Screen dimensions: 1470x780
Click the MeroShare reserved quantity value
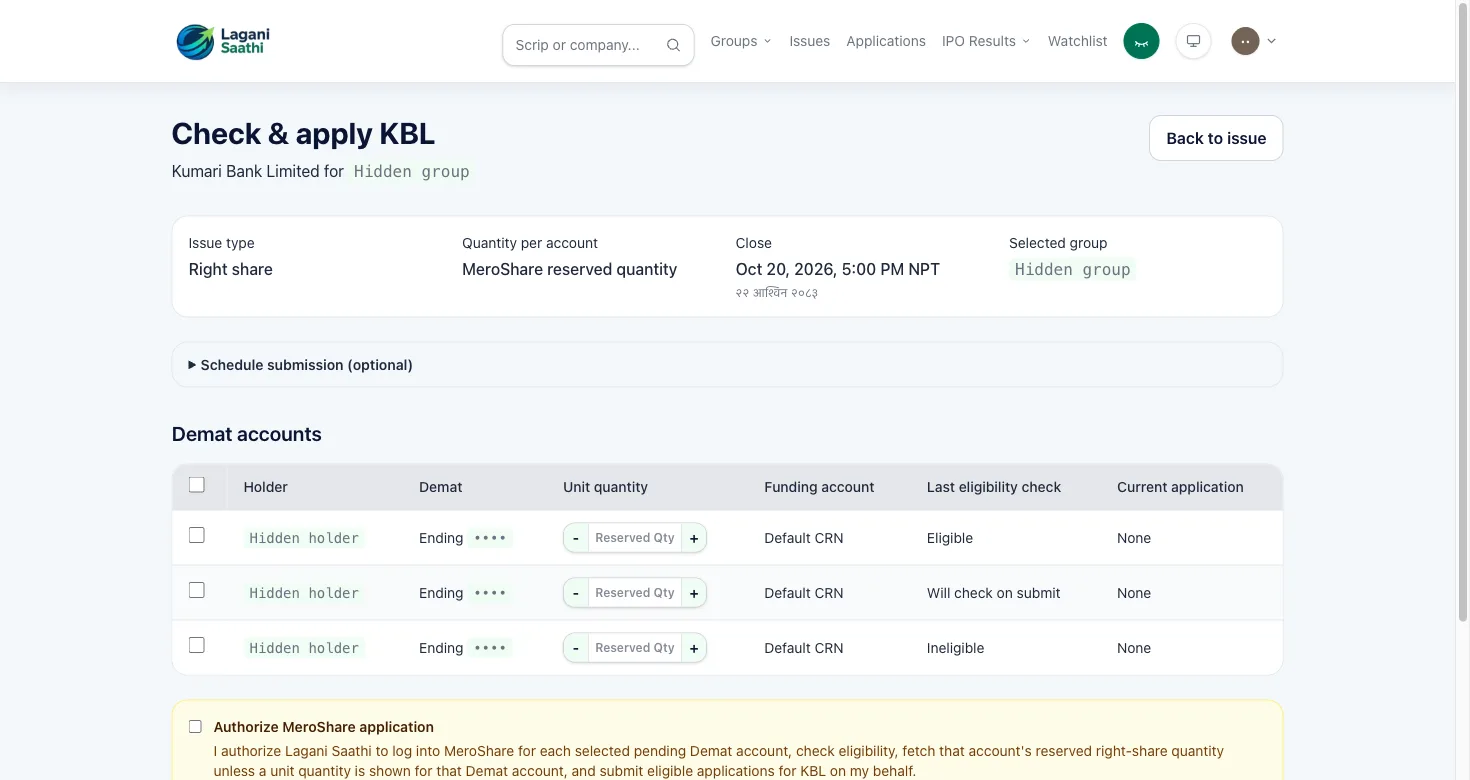click(x=570, y=269)
